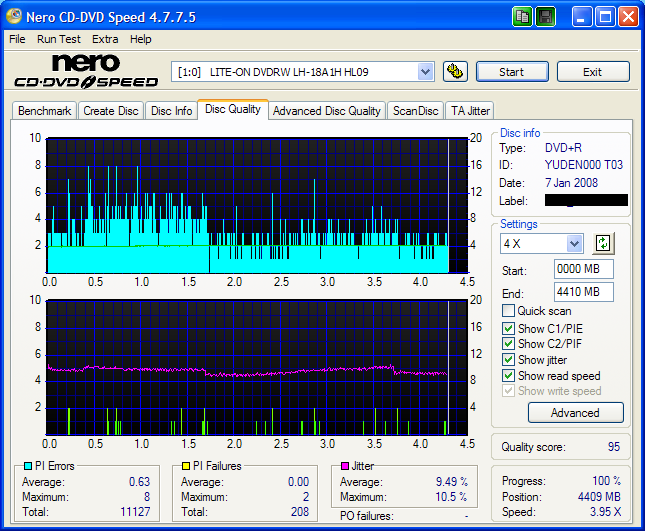Image resolution: width=645 pixels, height=531 pixels.
Task: Click the save floppy disk icon
Action: click(x=545, y=16)
